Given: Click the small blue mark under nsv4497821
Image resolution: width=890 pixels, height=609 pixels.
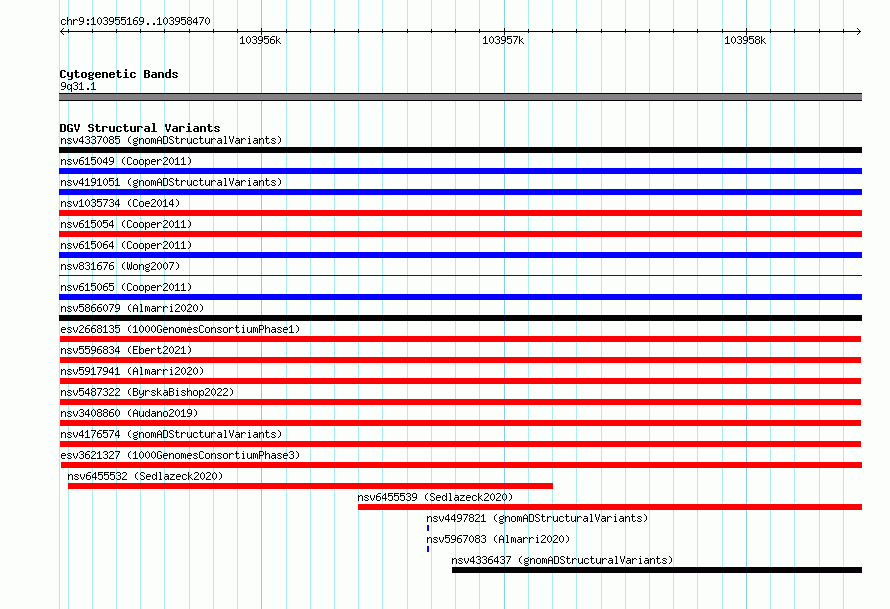Looking at the screenshot, I should 428,528.
